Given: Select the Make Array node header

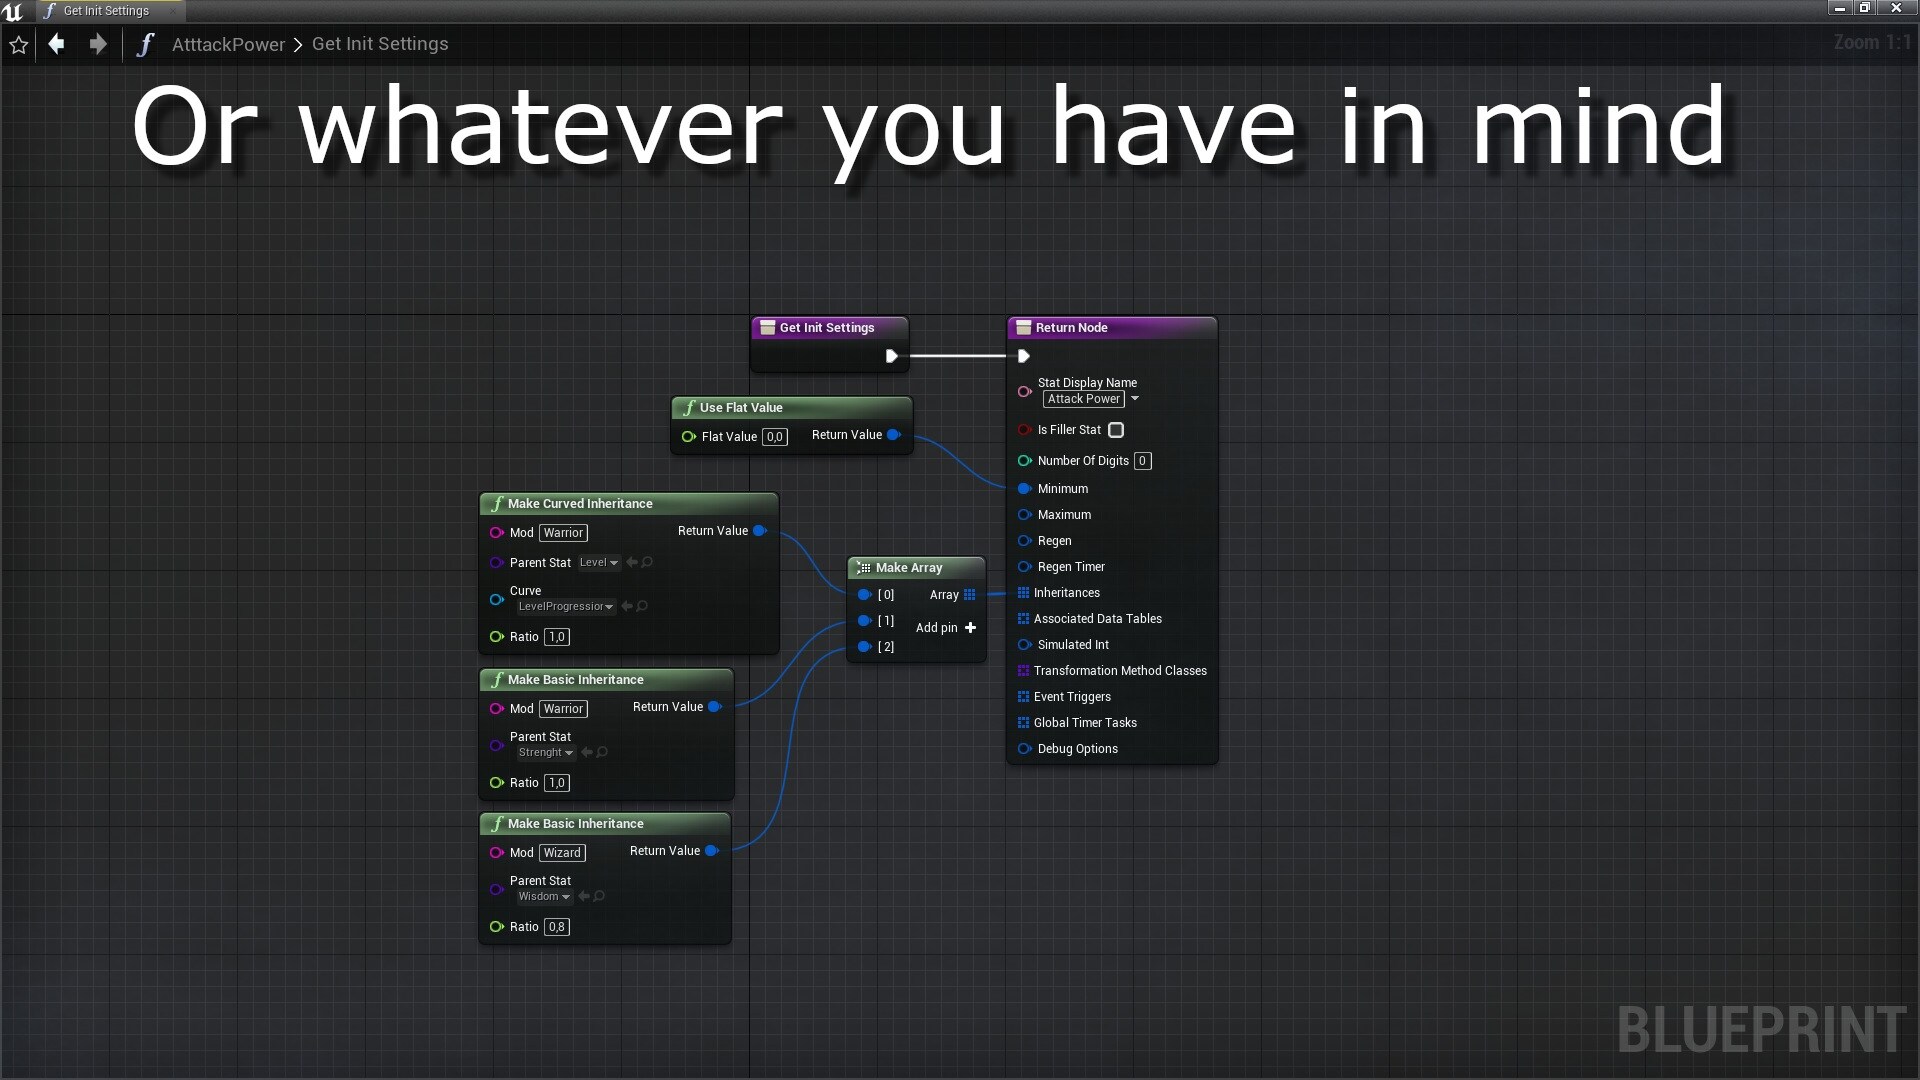Looking at the screenshot, I should tap(916, 567).
